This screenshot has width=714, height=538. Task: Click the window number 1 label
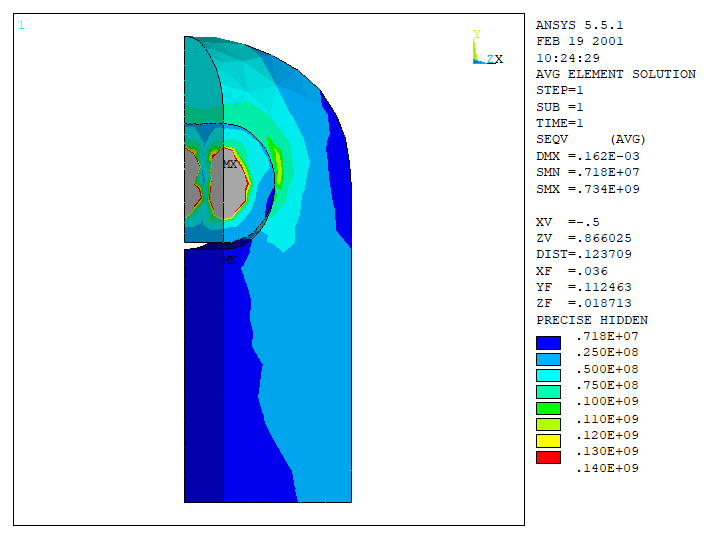click(21, 26)
